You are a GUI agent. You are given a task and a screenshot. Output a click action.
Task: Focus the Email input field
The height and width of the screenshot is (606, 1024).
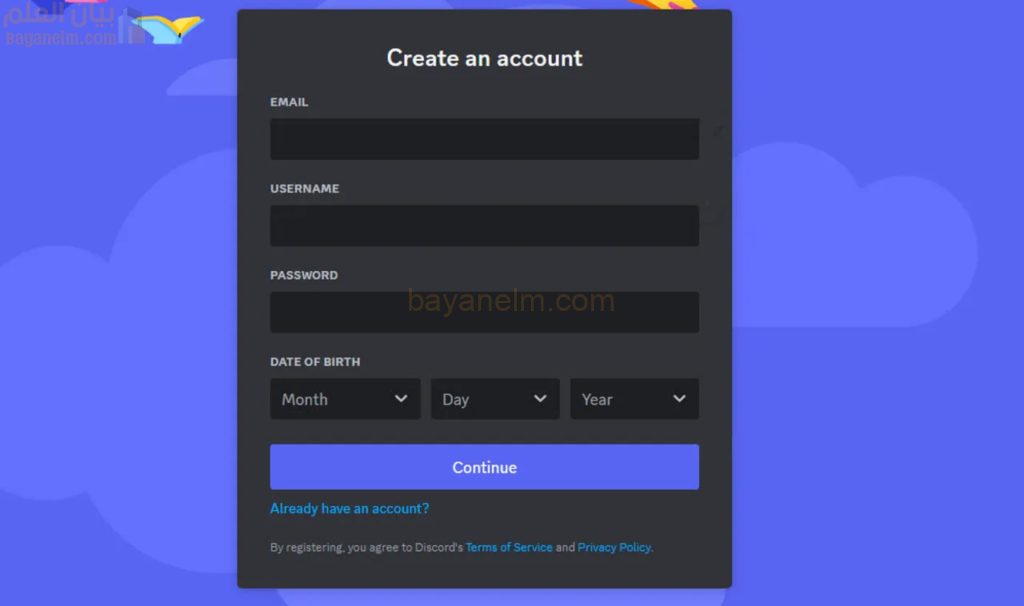(485, 139)
